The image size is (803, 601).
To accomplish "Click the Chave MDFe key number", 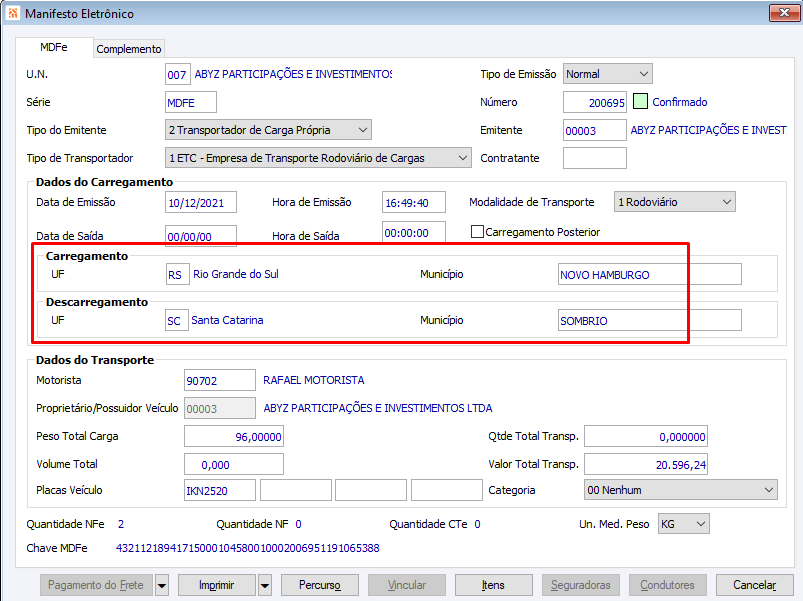I will pos(248,548).
